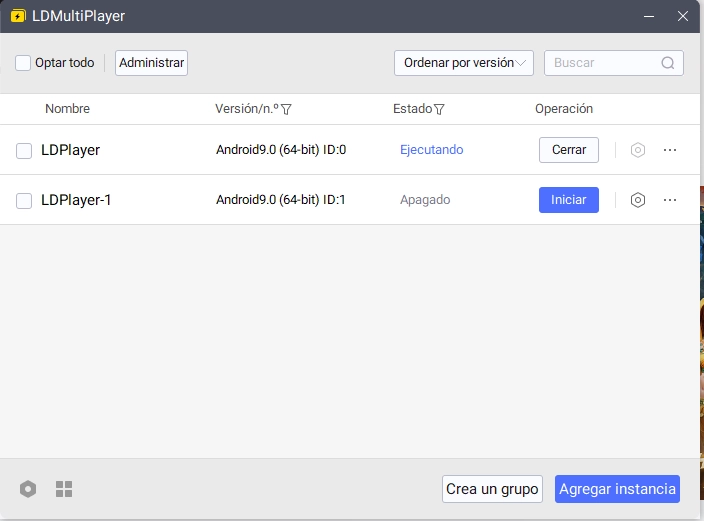Filter by Estado using funnel icon
This screenshot has width=704, height=521.
439,109
